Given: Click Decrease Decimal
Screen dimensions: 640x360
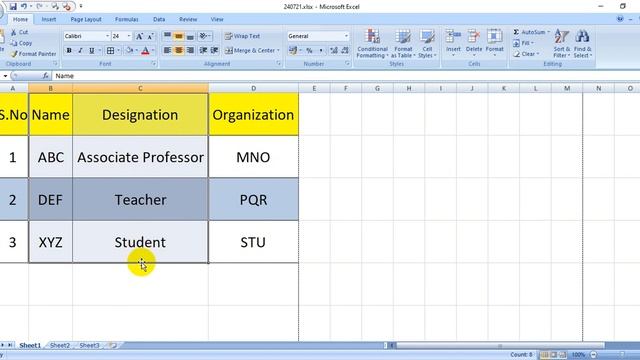Looking at the screenshot, I should (x=345, y=51).
